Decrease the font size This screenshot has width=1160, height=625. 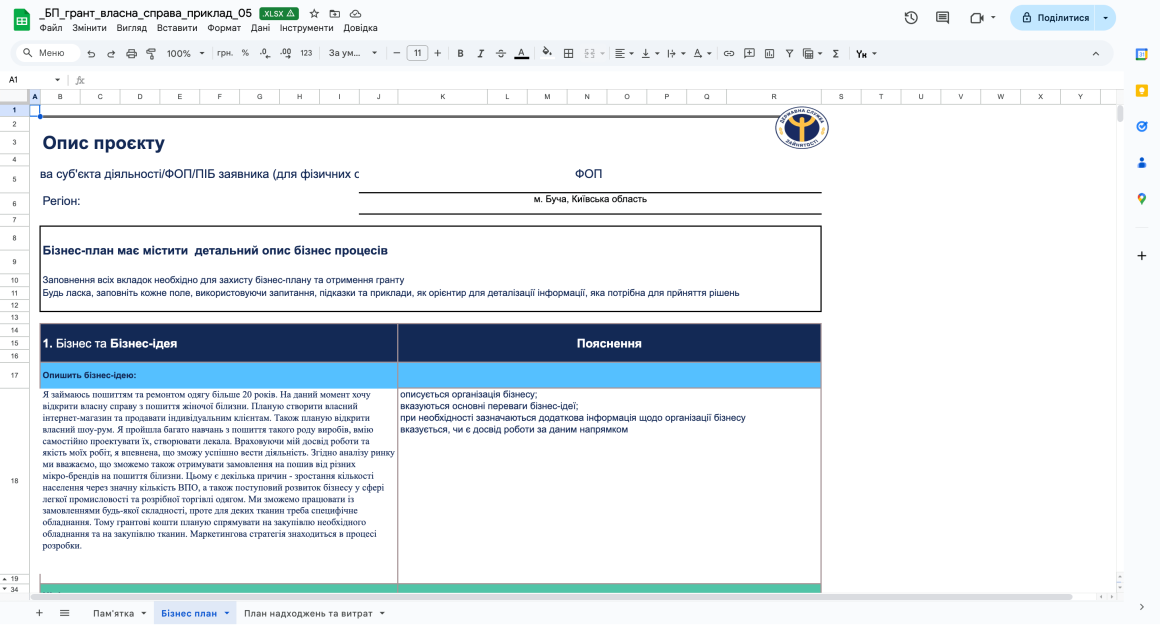[397, 53]
